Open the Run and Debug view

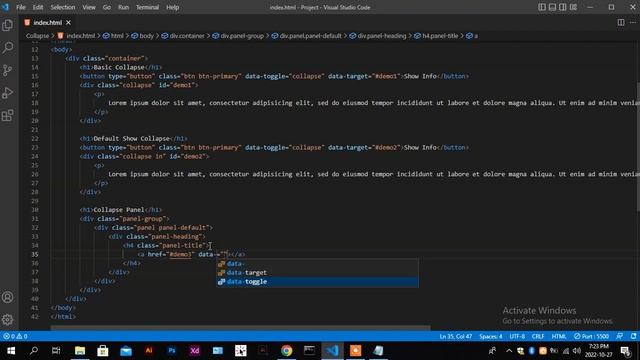[7, 93]
